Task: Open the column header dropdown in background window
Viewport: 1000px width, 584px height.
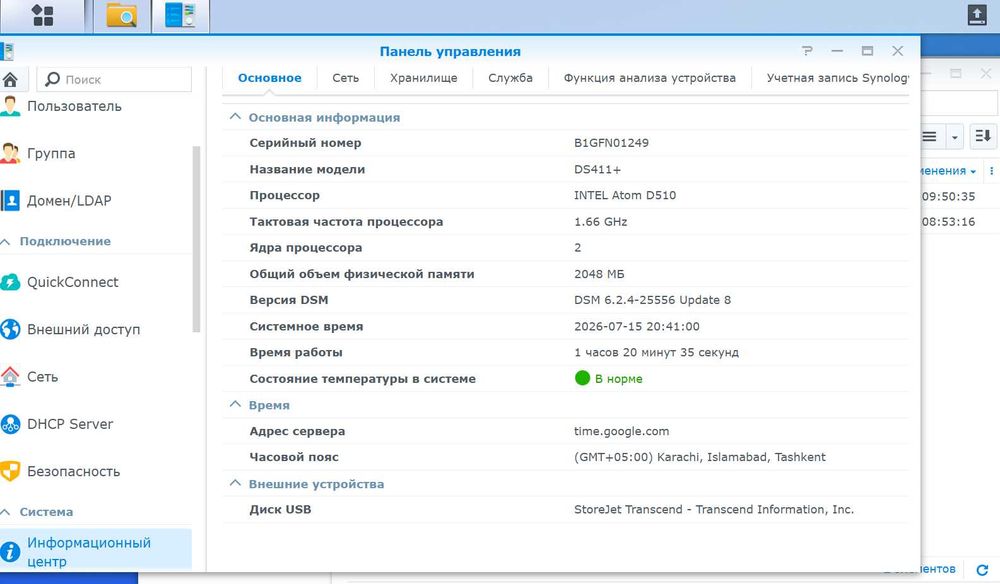Action: click(x=973, y=171)
